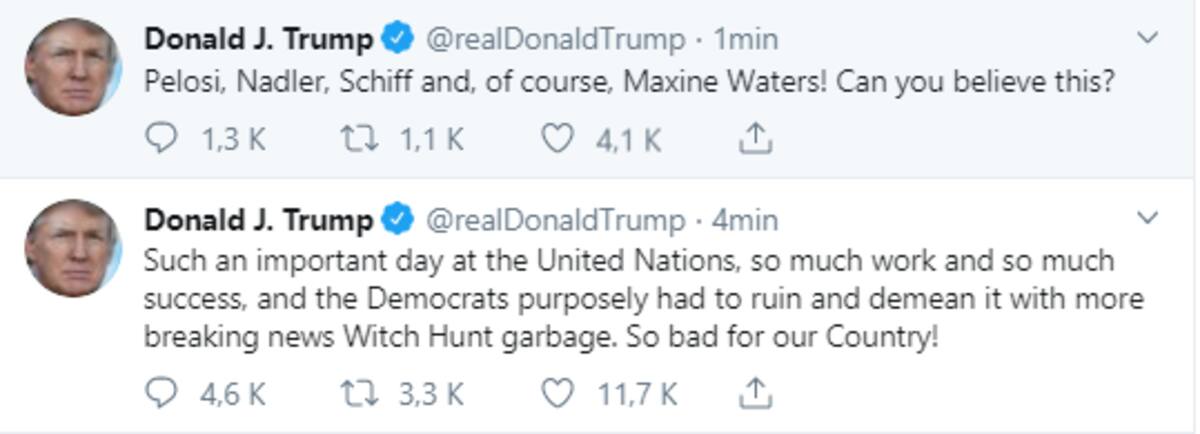Screen dimensions: 1200x434
Task: Open @realDonaldTrump handle on second tweet
Action: click(556, 219)
